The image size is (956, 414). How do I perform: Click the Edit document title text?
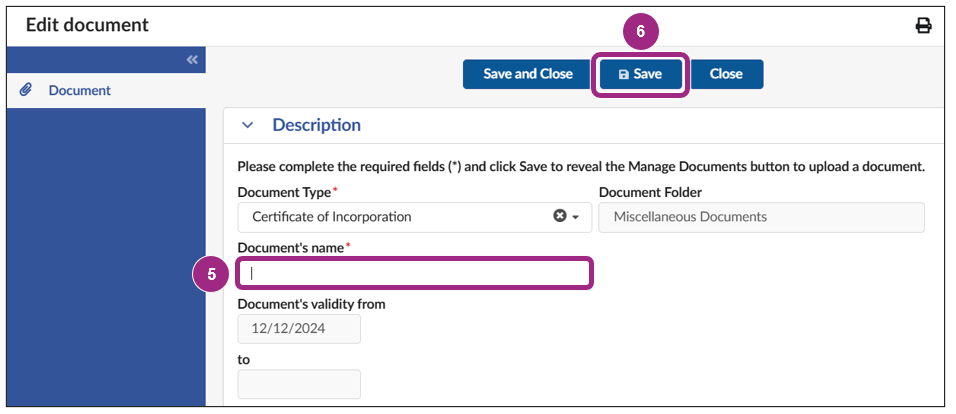87,25
